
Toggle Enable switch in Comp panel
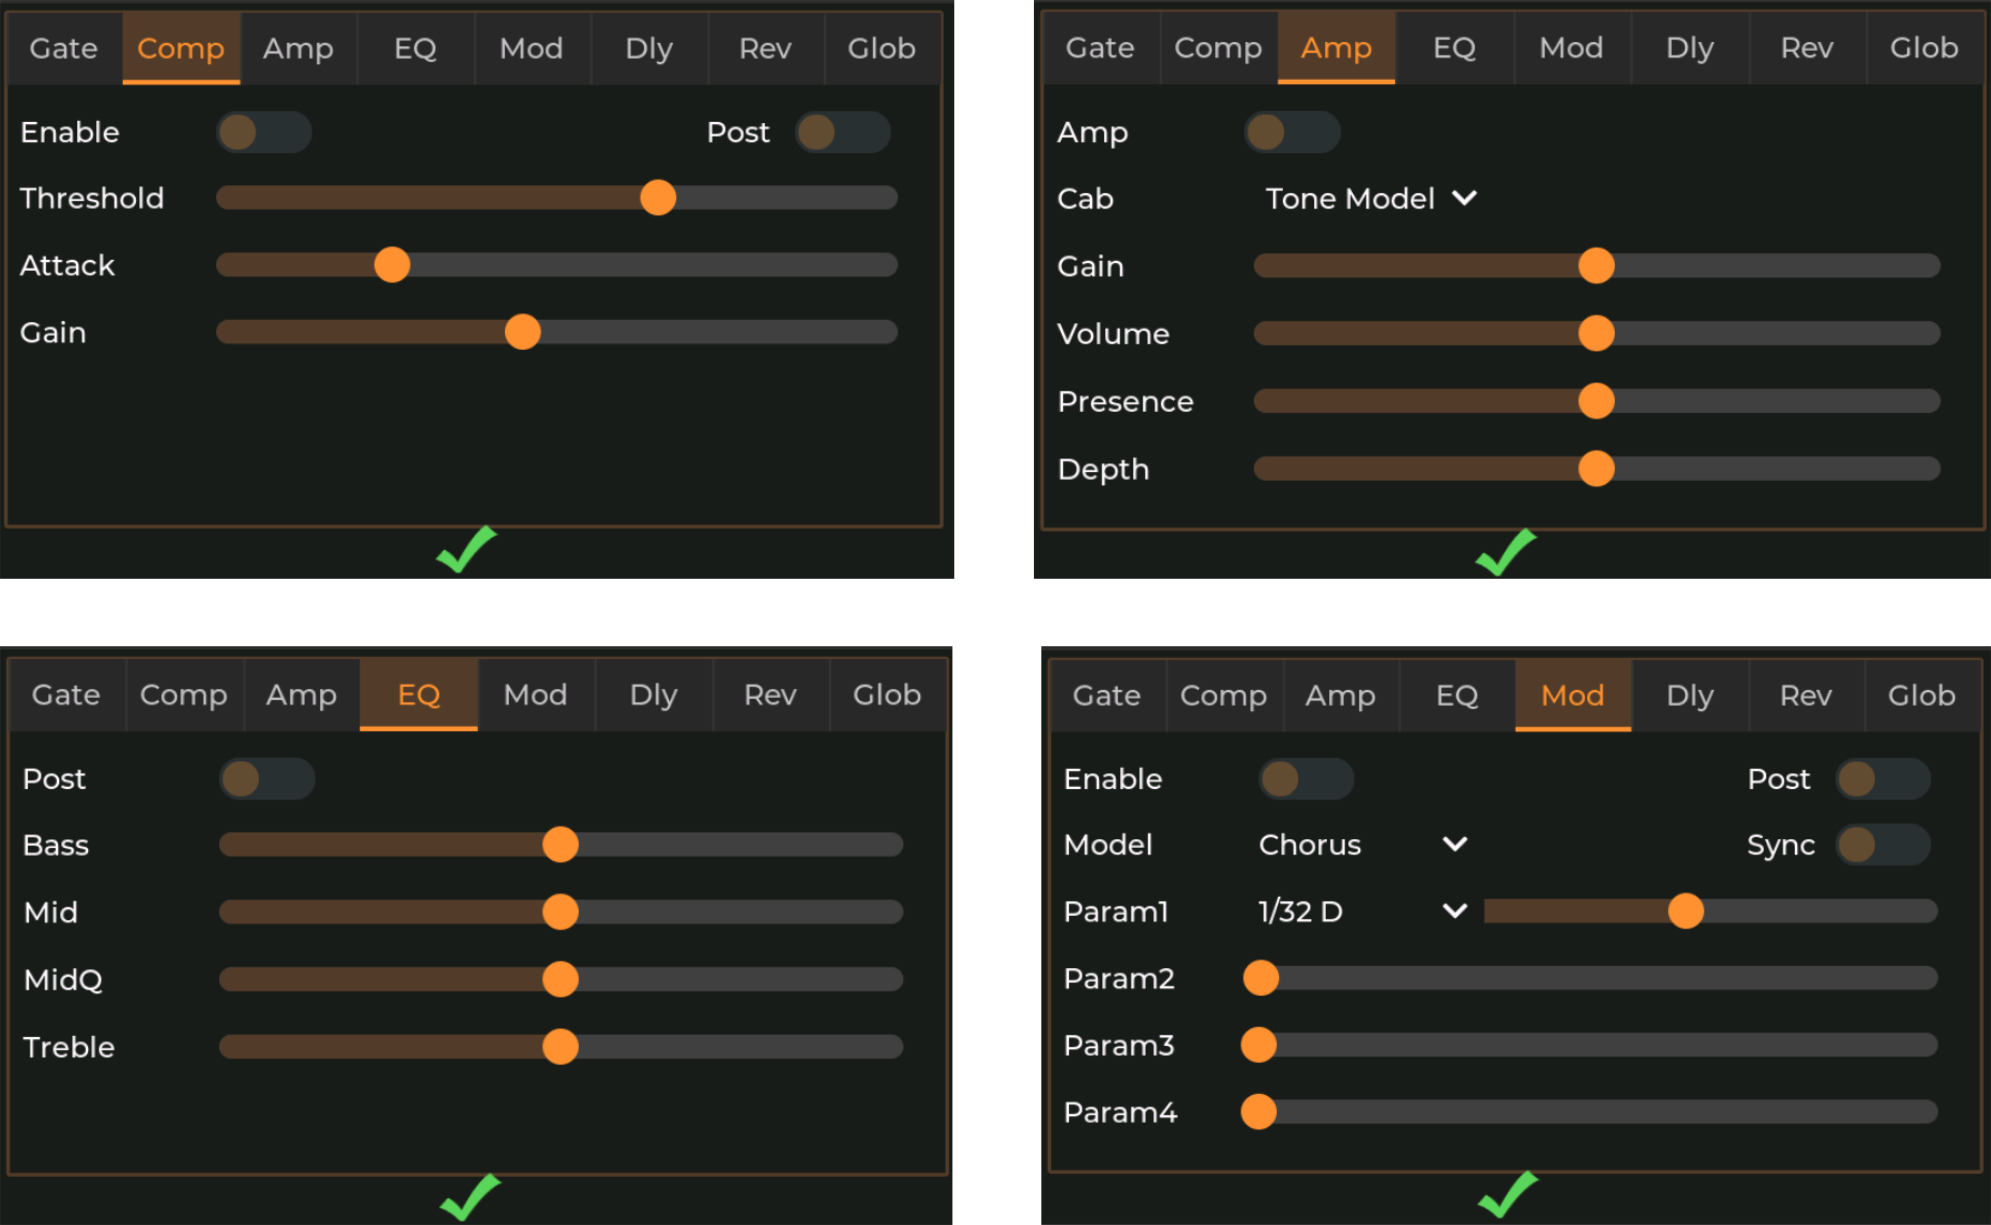click(264, 132)
